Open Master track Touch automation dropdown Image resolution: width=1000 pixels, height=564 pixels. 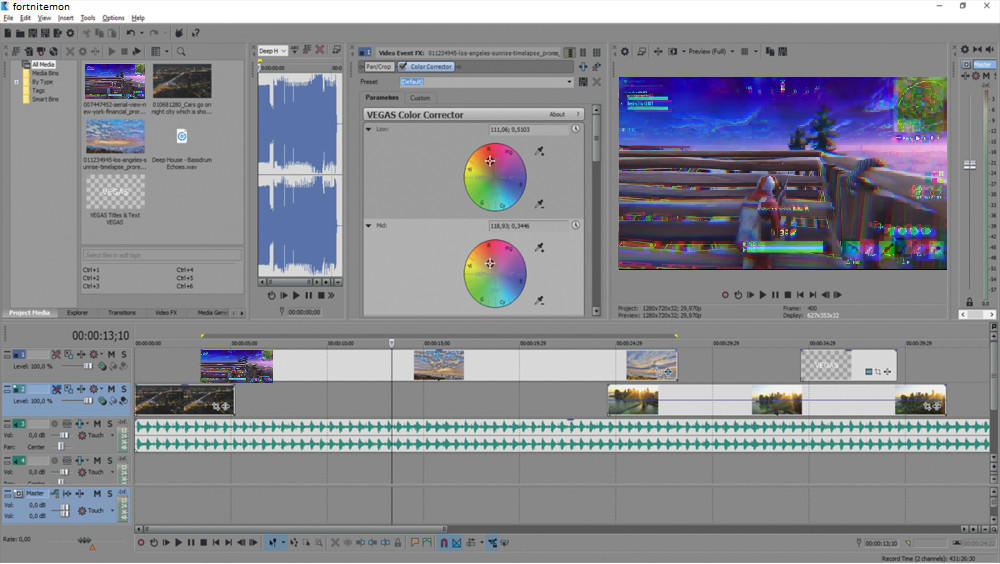(x=112, y=510)
